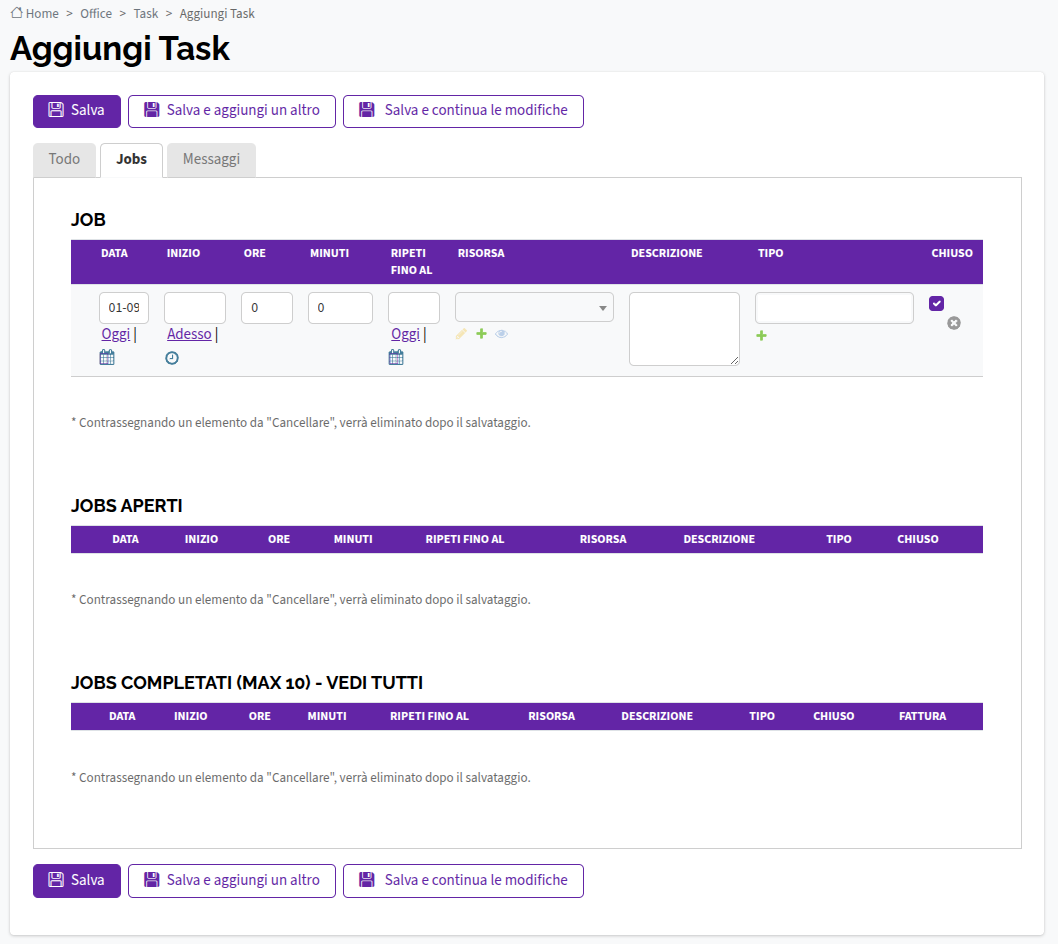
Task: Click the eye icon to view selected Risorsa
Action: click(x=501, y=334)
